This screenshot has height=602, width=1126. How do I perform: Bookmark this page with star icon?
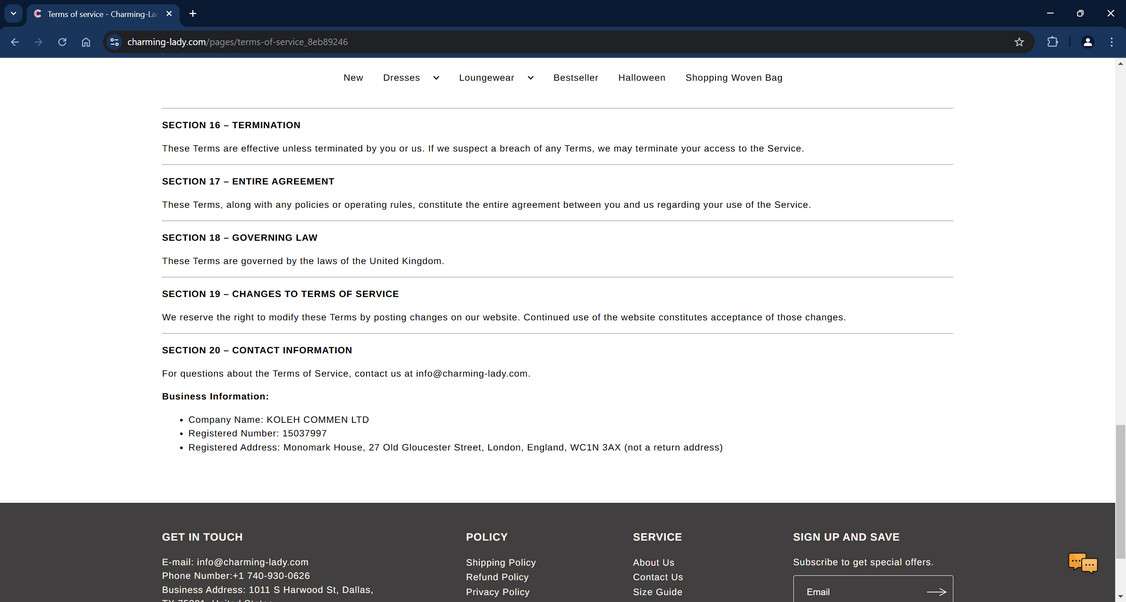pos(1019,42)
